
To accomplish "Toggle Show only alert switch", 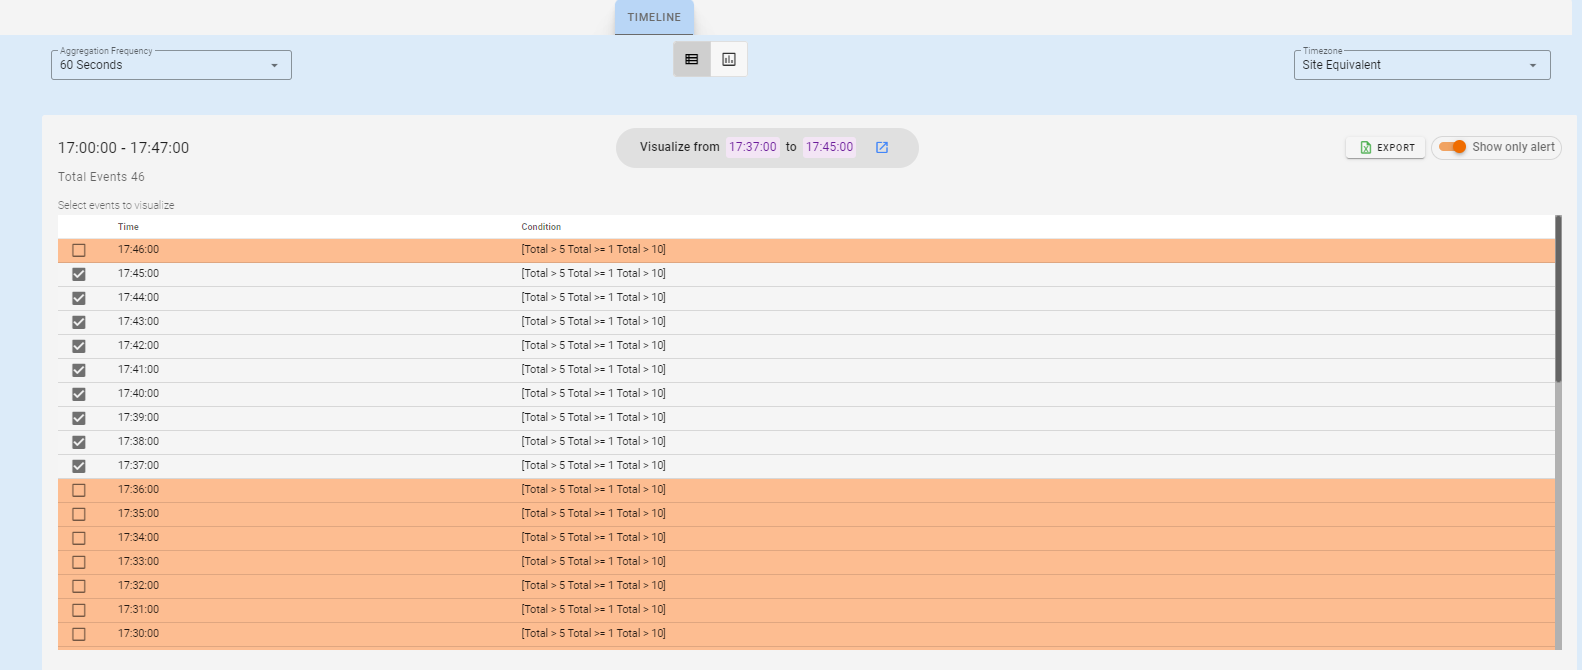I will point(1453,147).
